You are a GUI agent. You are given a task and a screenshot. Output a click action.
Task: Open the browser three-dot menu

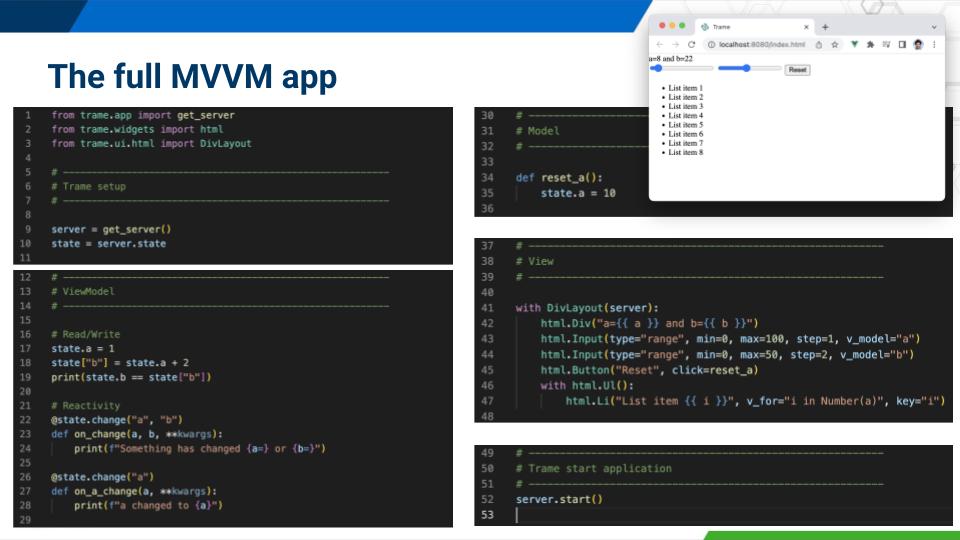point(934,45)
